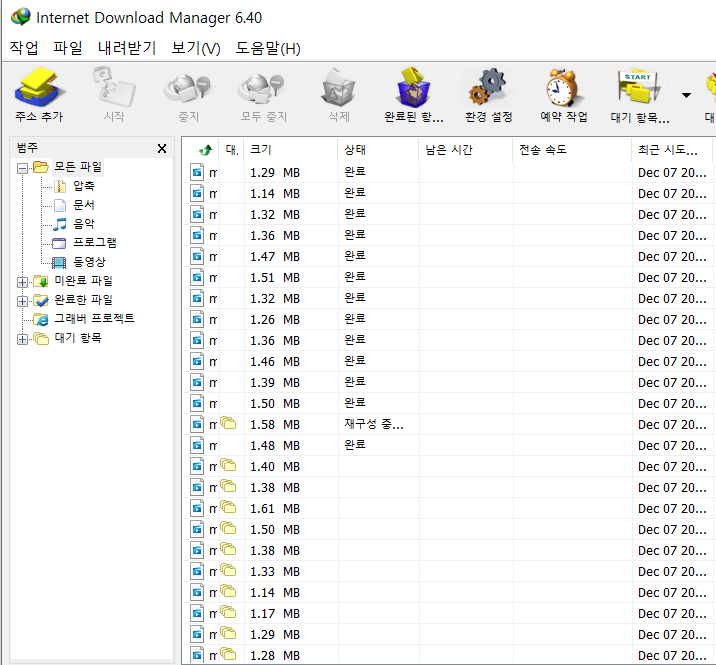Click the film icon beside 동영상
Viewport: 716px width, 665px height.
click(59, 262)
